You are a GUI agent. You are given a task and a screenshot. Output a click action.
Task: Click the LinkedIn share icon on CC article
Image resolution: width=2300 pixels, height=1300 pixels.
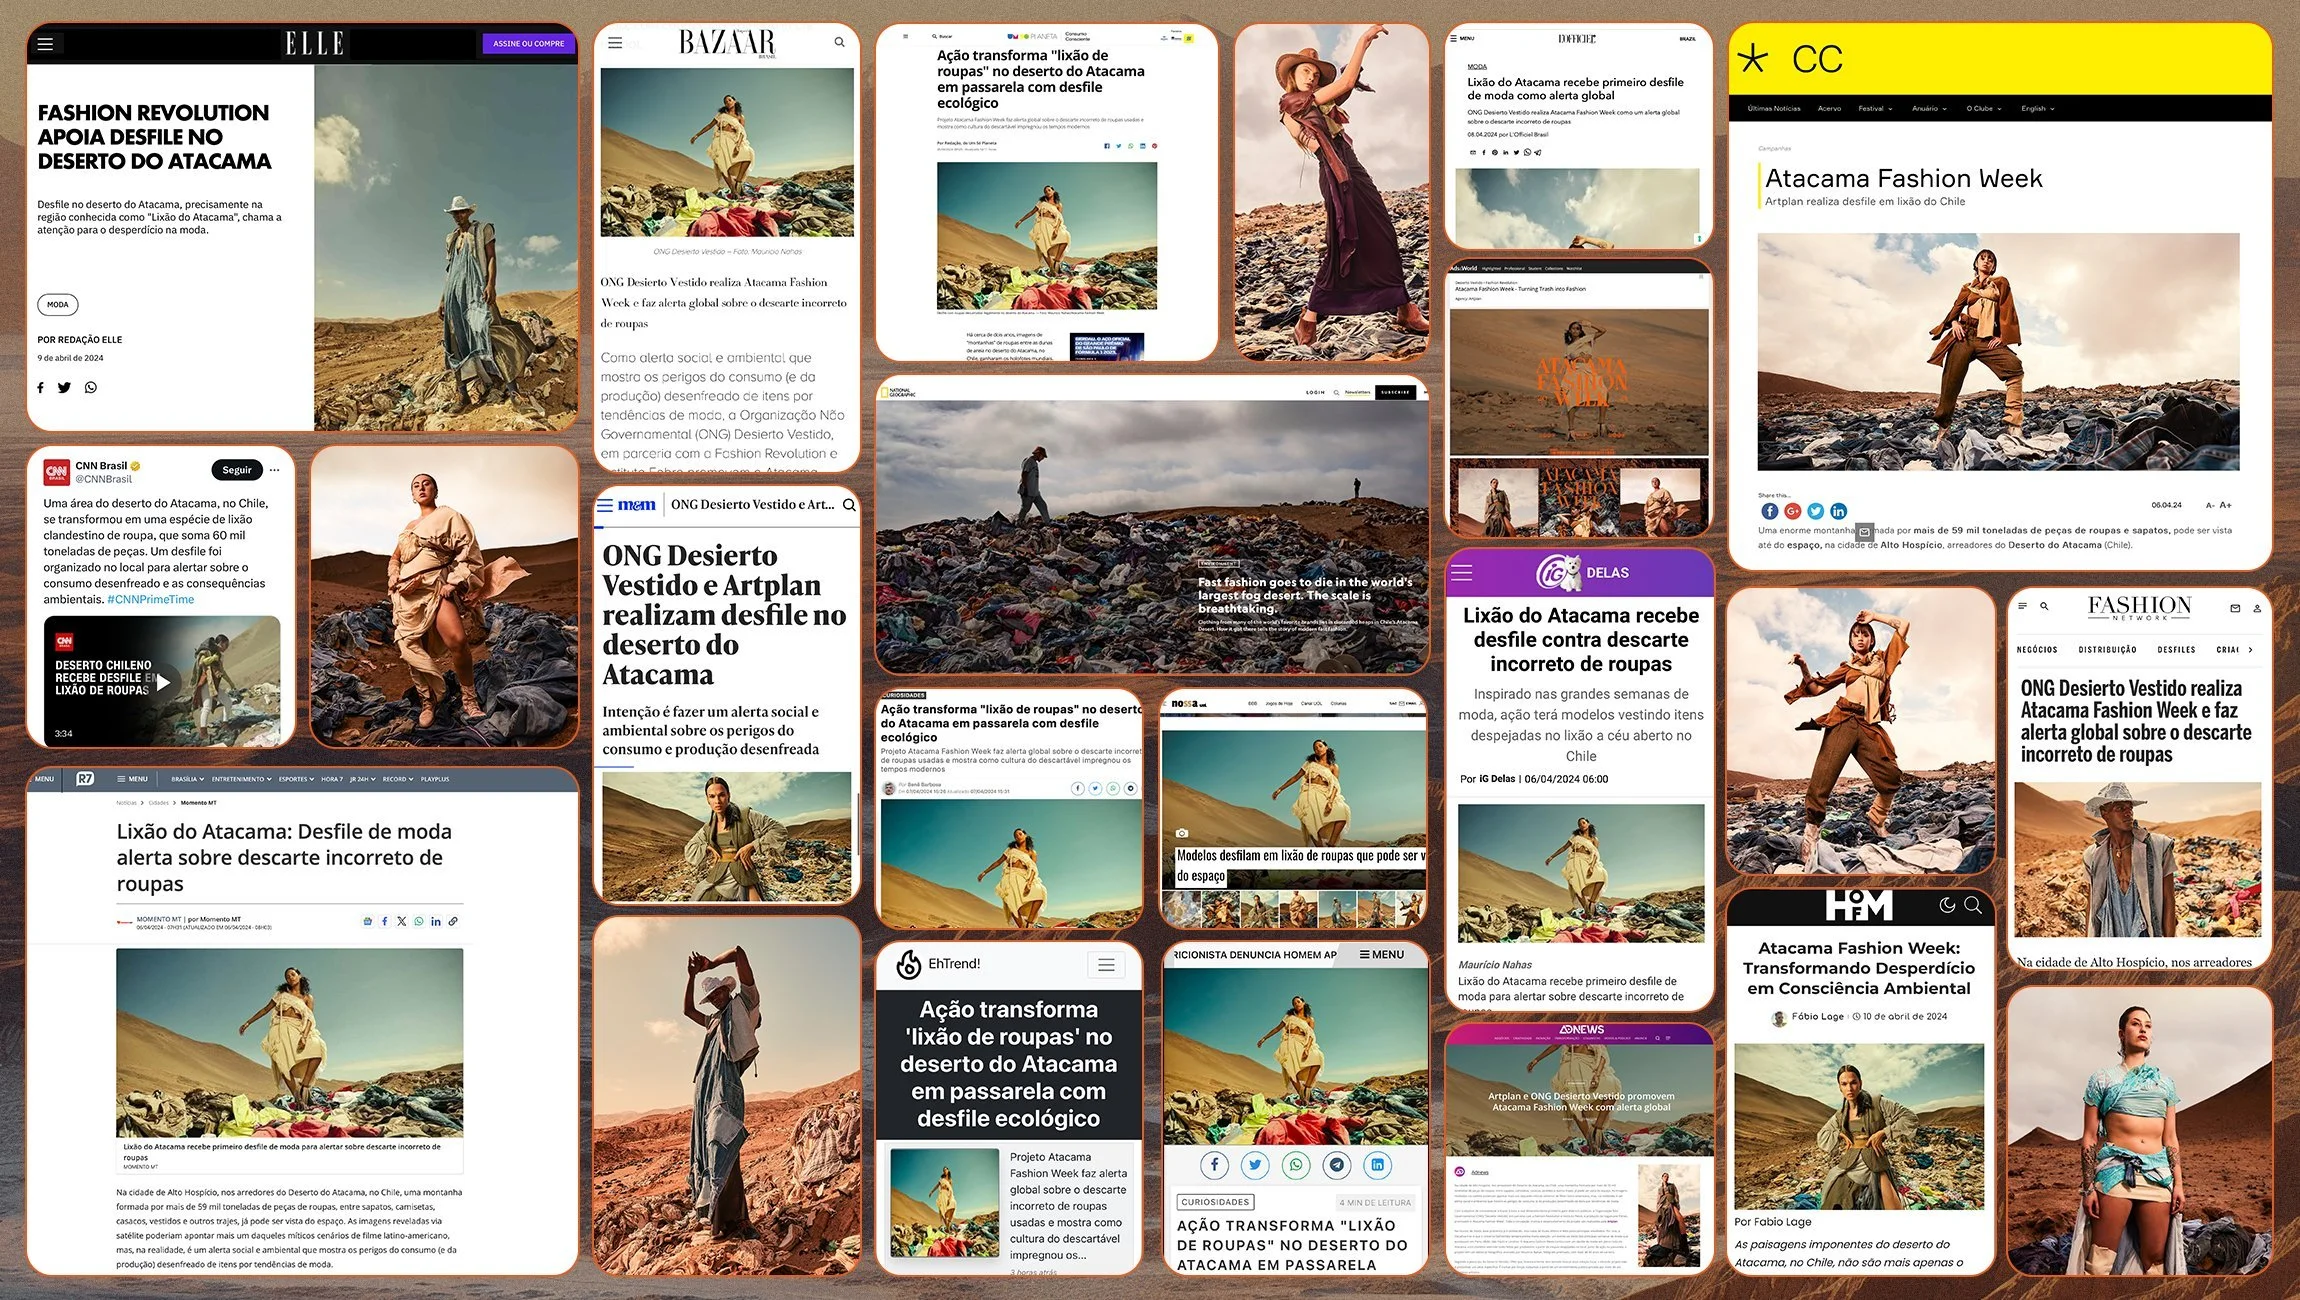pos(1839,511)
